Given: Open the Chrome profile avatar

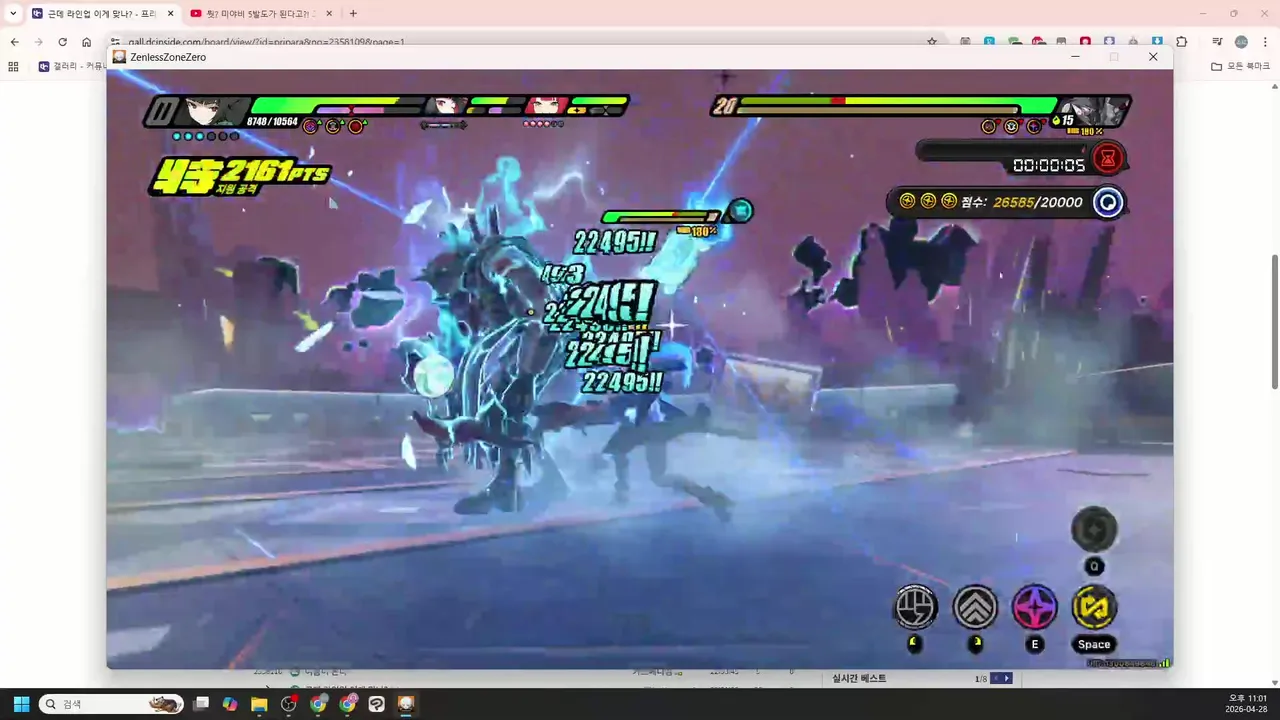Looking at the screenshot, I should point(1241,42).
